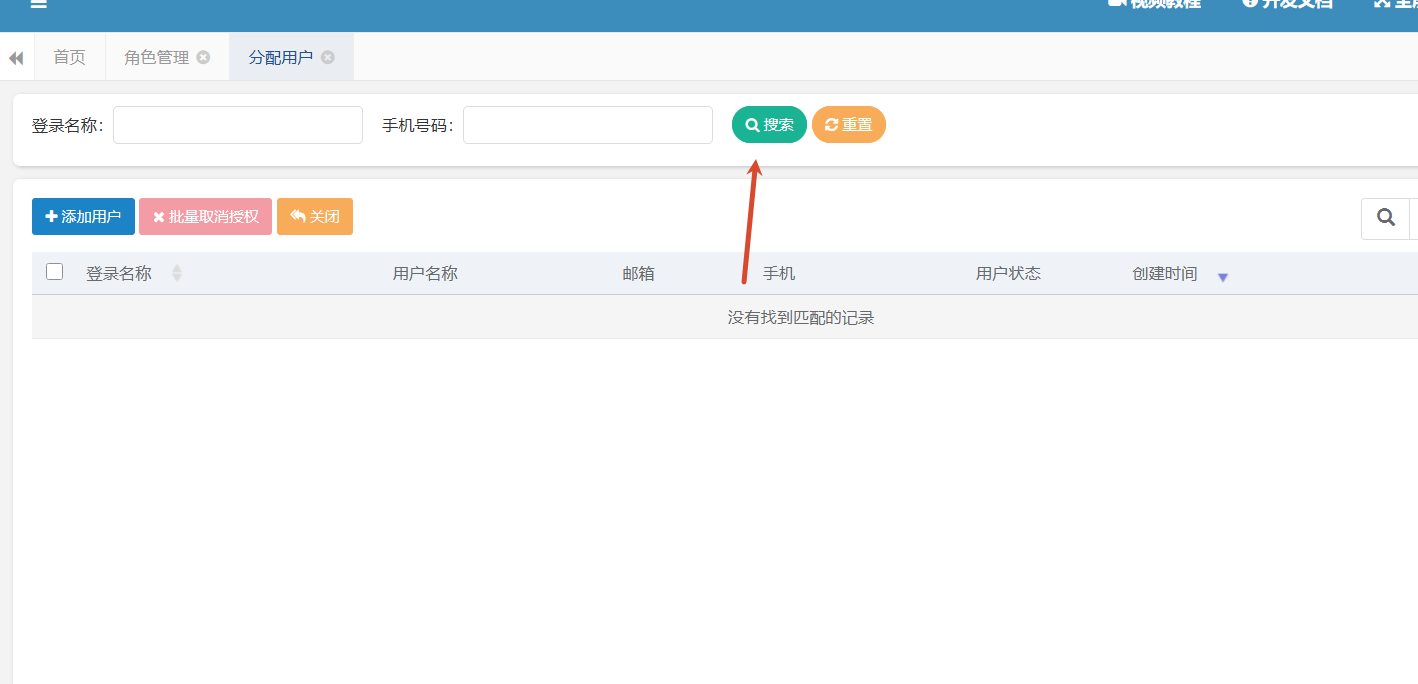Click the 没有找到匹配的记录 message row
The width and height of the screenshot is (1418, 684).
725,317
